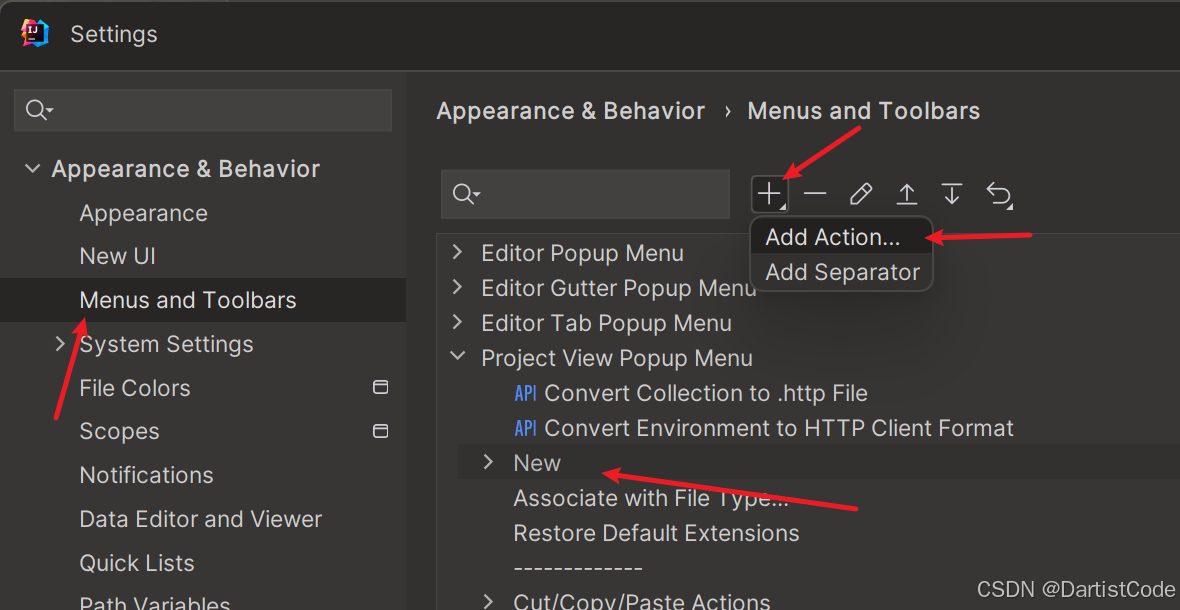Click the Remove (minus) toolbar icon

[x=815, y=193]
